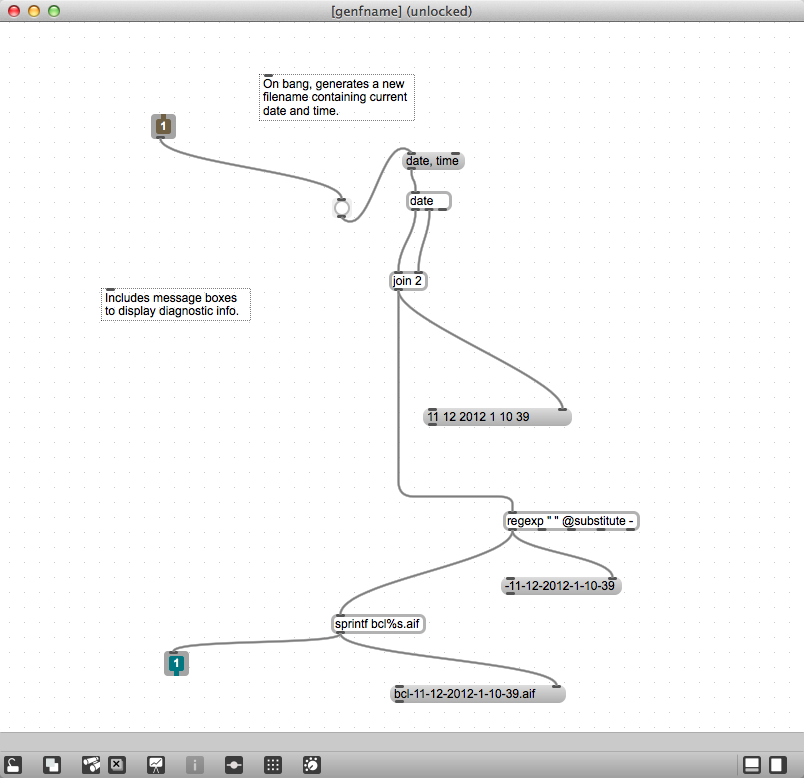Zoom the genfname window with green button
This screenshot has width=804, height=778.
tap(54, 11)
